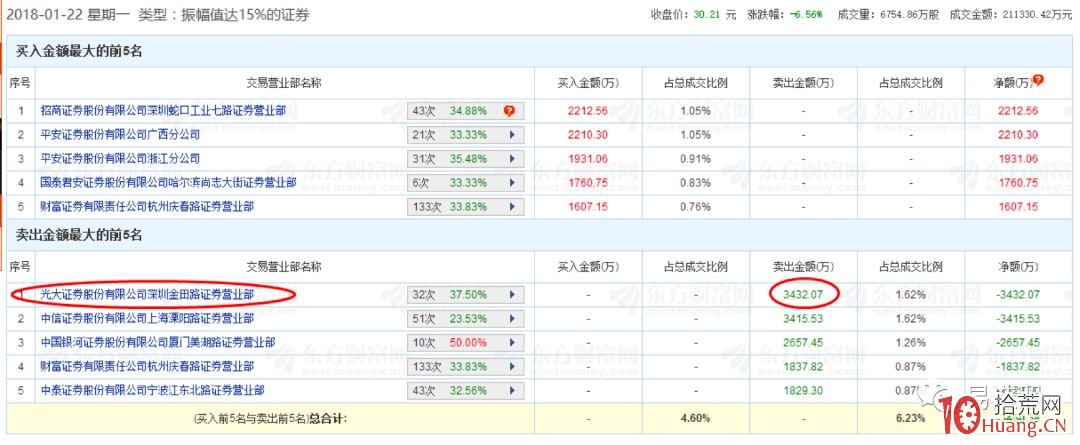Click the 0.76% ratio cell
Viewport: 1080px width, 445px height.
click(x=696, y=207)
